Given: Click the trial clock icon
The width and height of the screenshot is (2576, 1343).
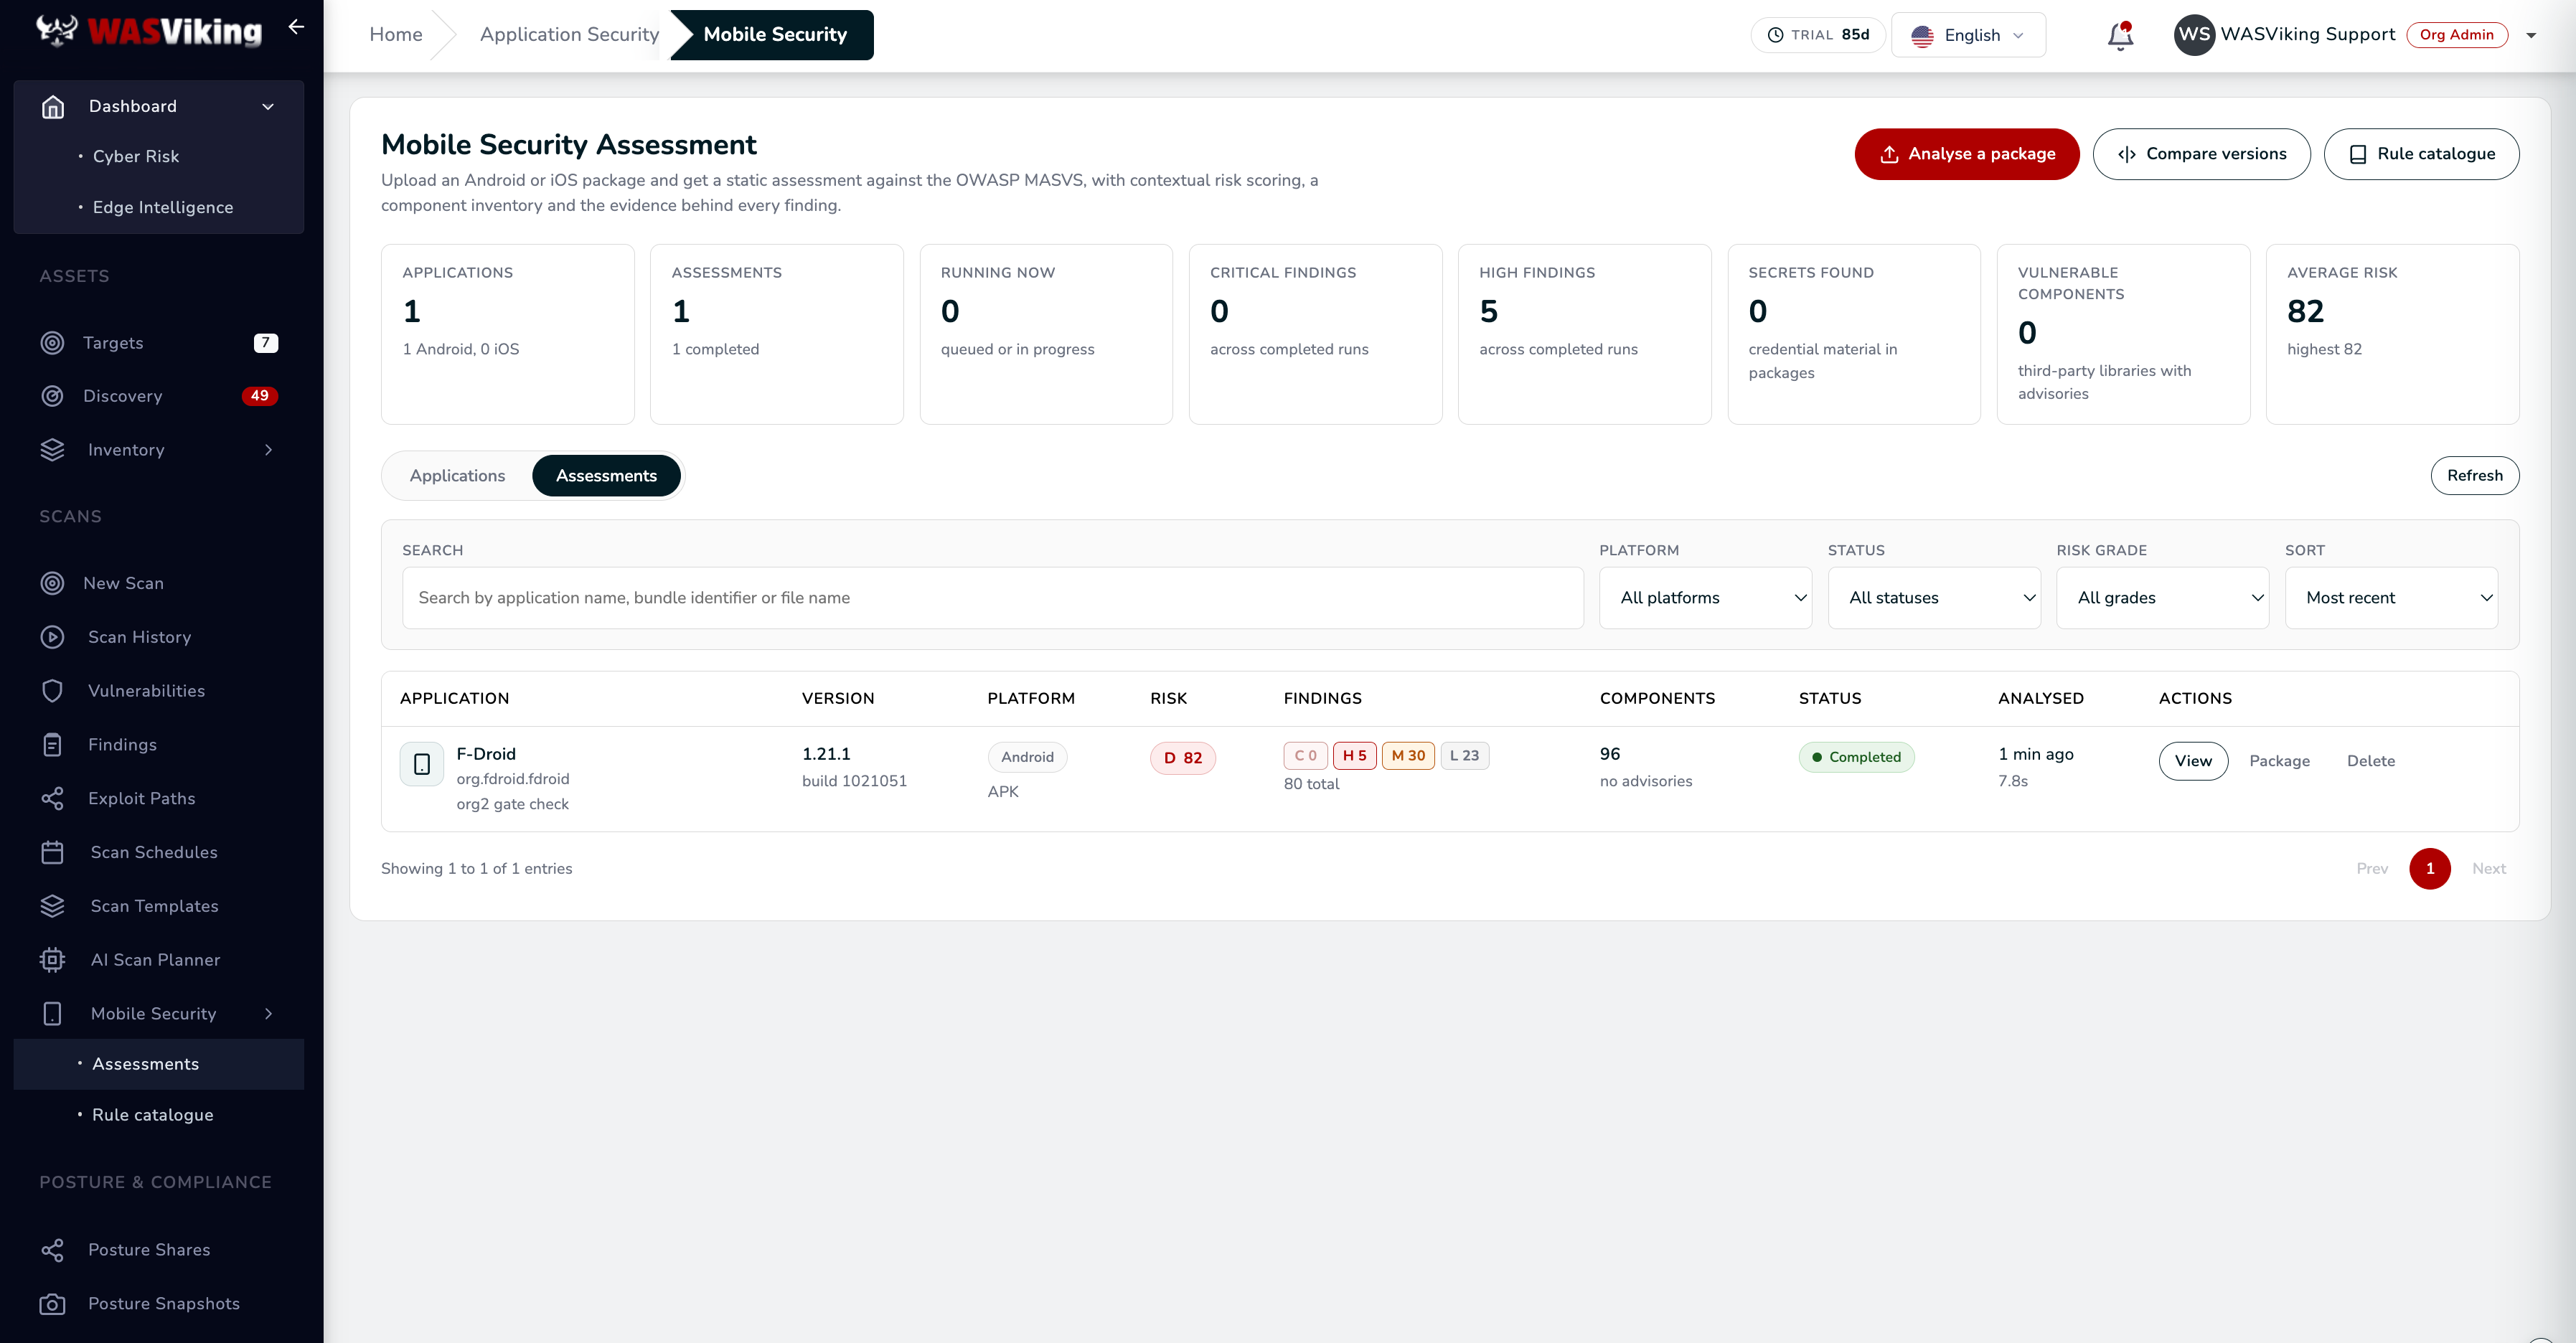Looking at the screenshot, I should tap(1775, 35).
